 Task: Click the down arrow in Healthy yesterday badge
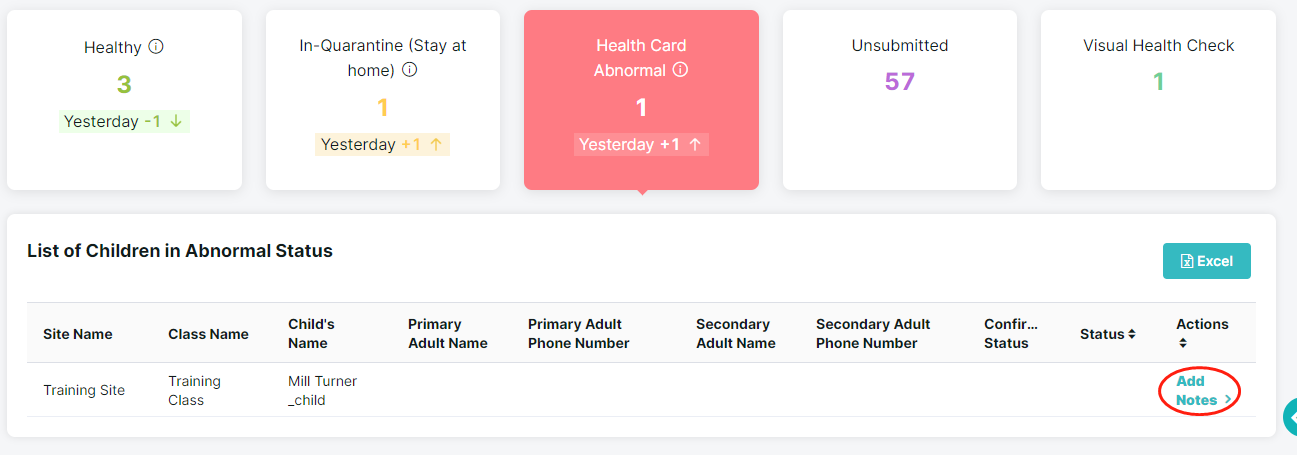coord(176,121)
